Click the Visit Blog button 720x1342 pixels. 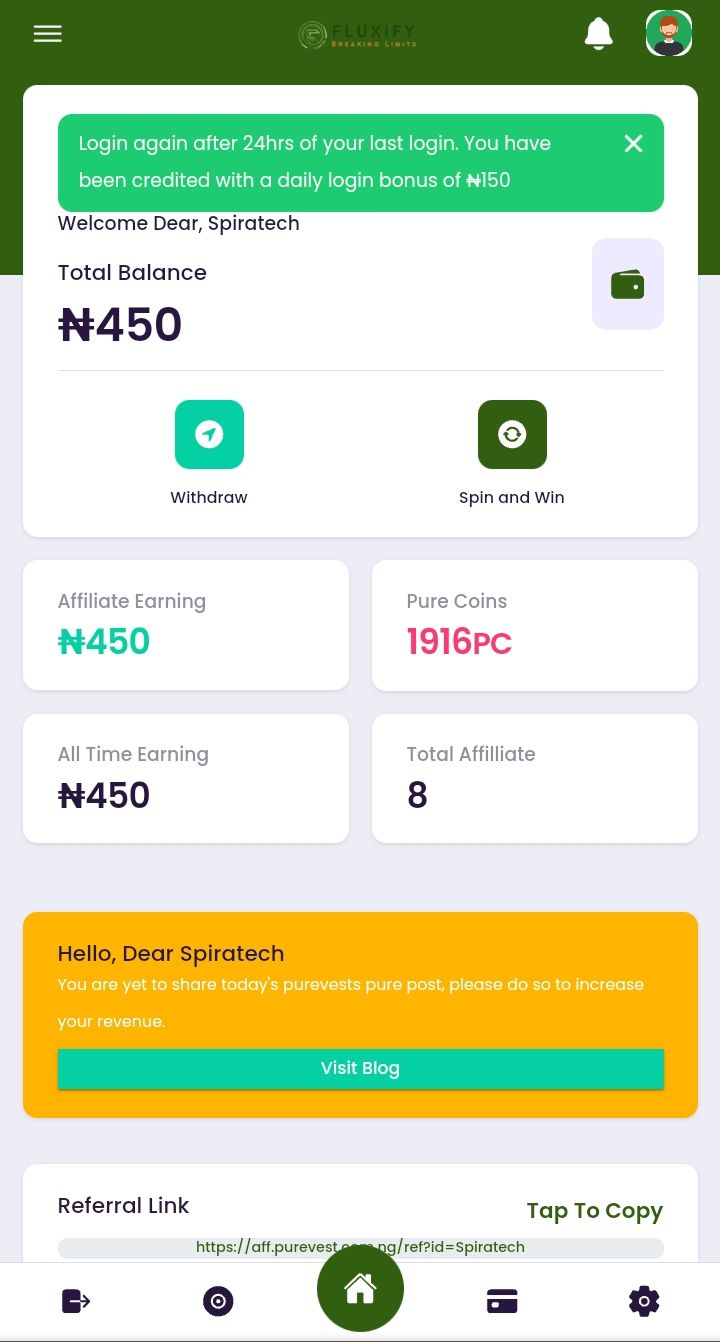(x=360, y=1068)
